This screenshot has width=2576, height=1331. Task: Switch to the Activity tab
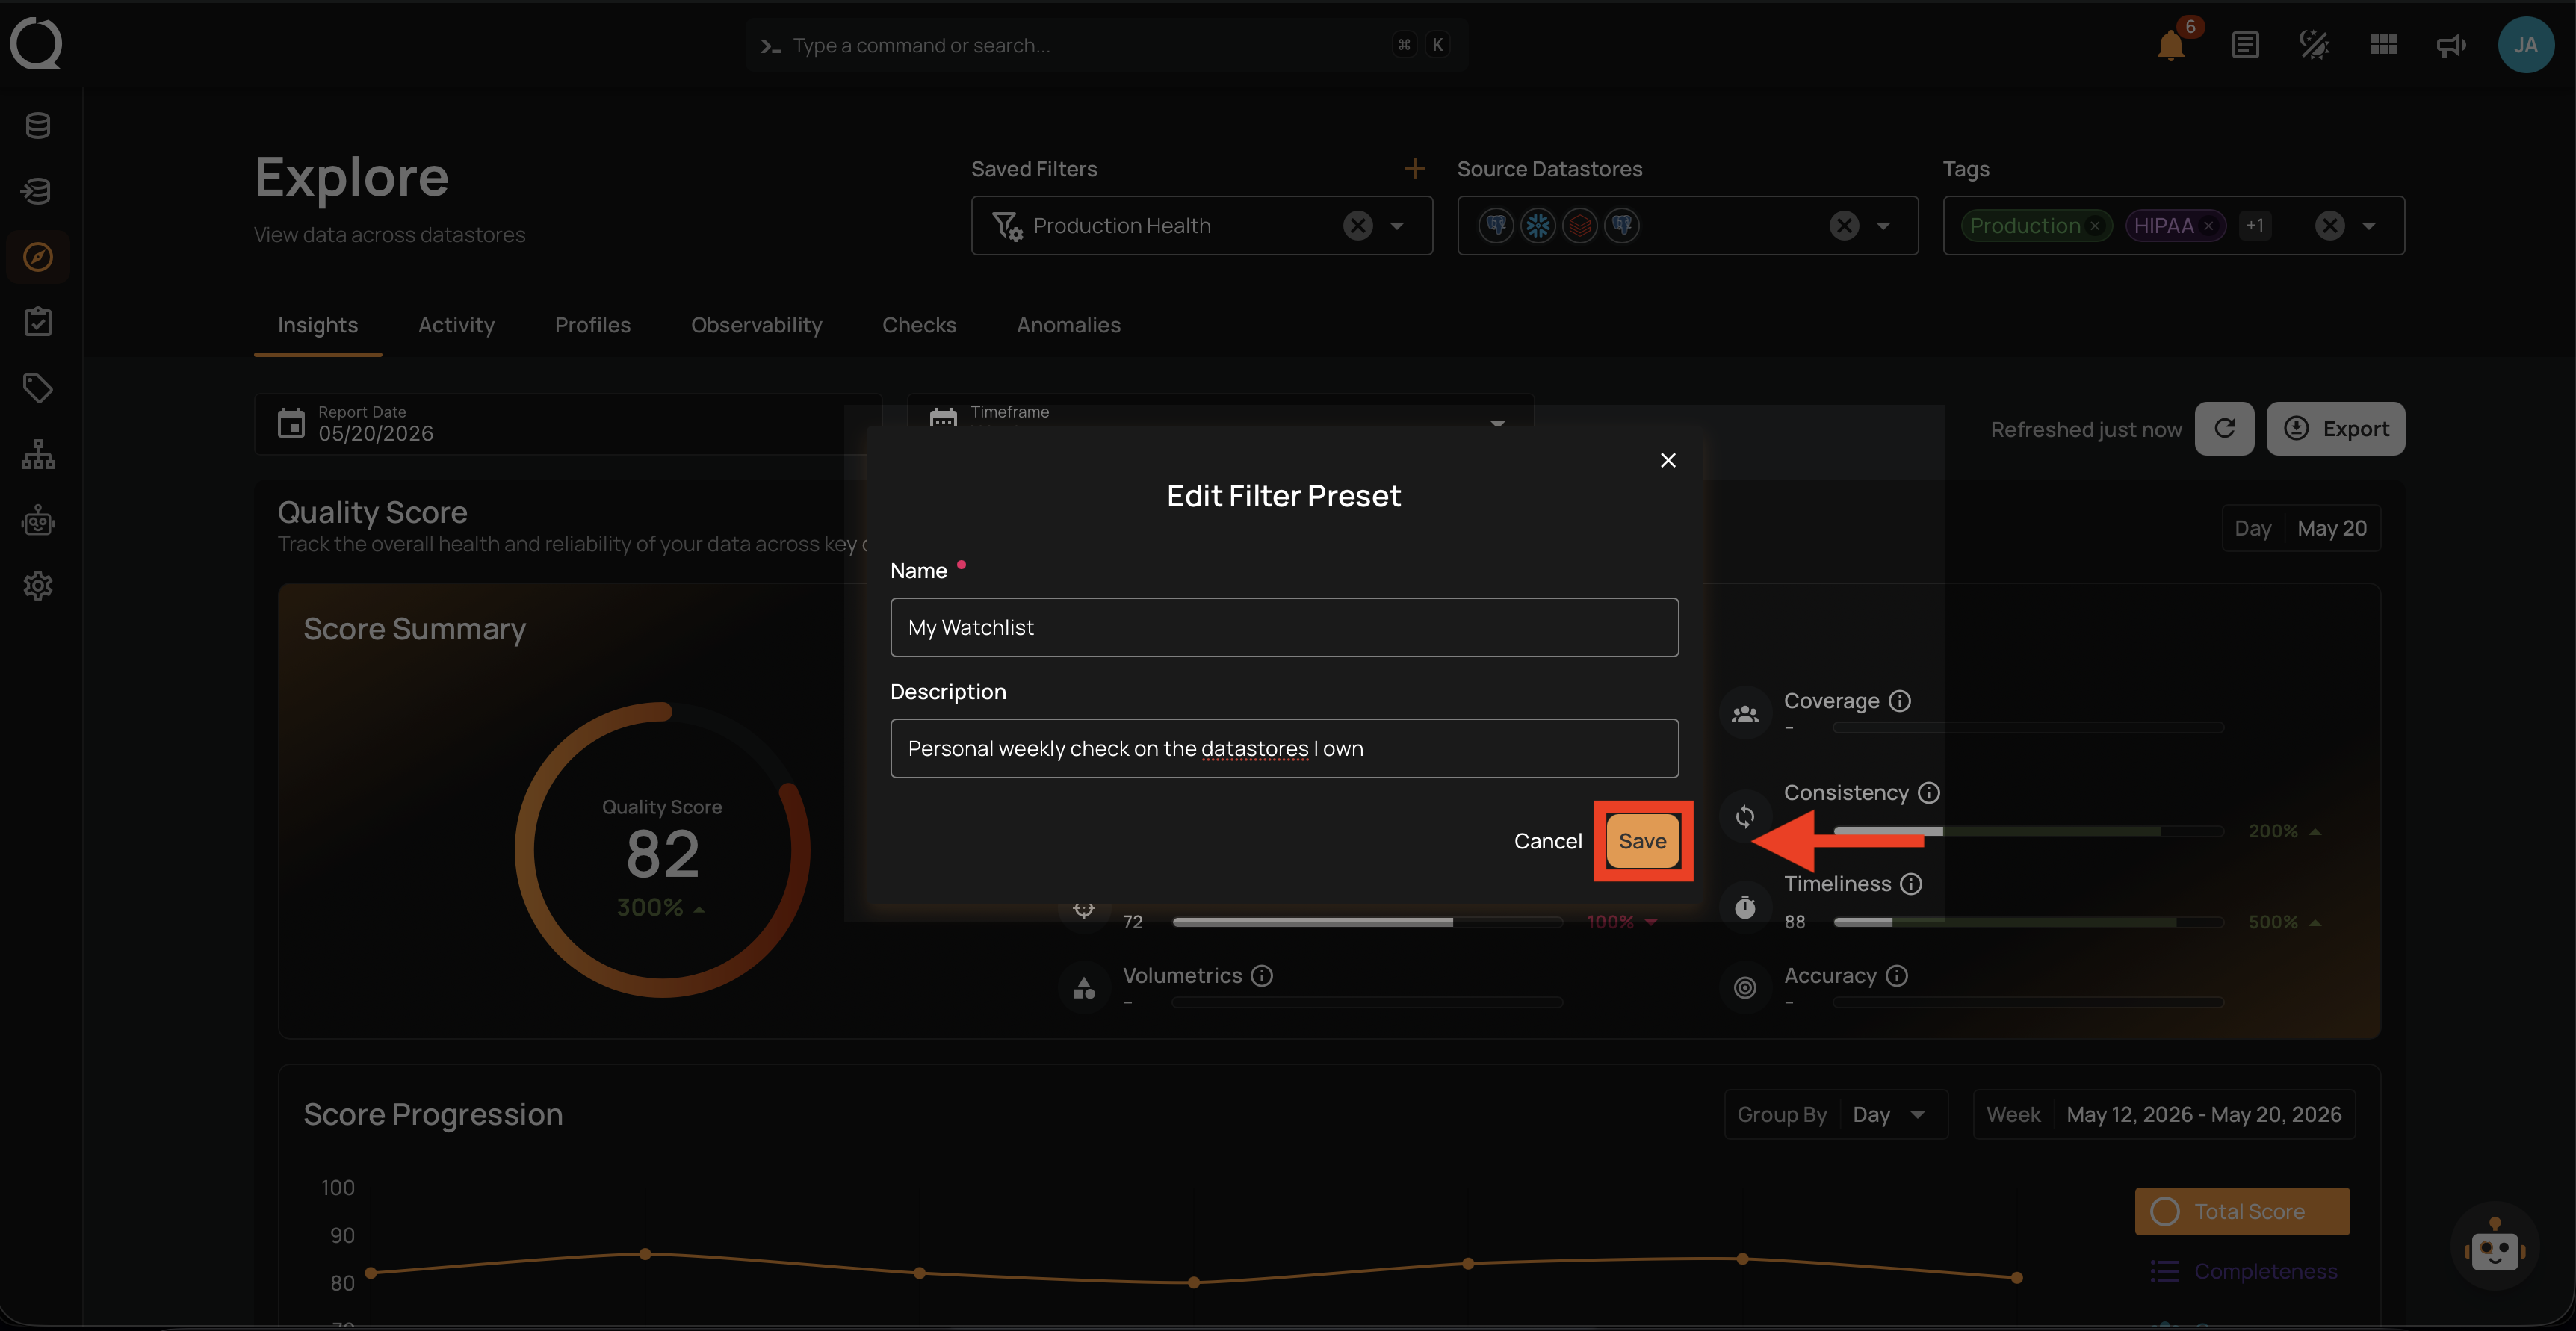coord(456,325)
